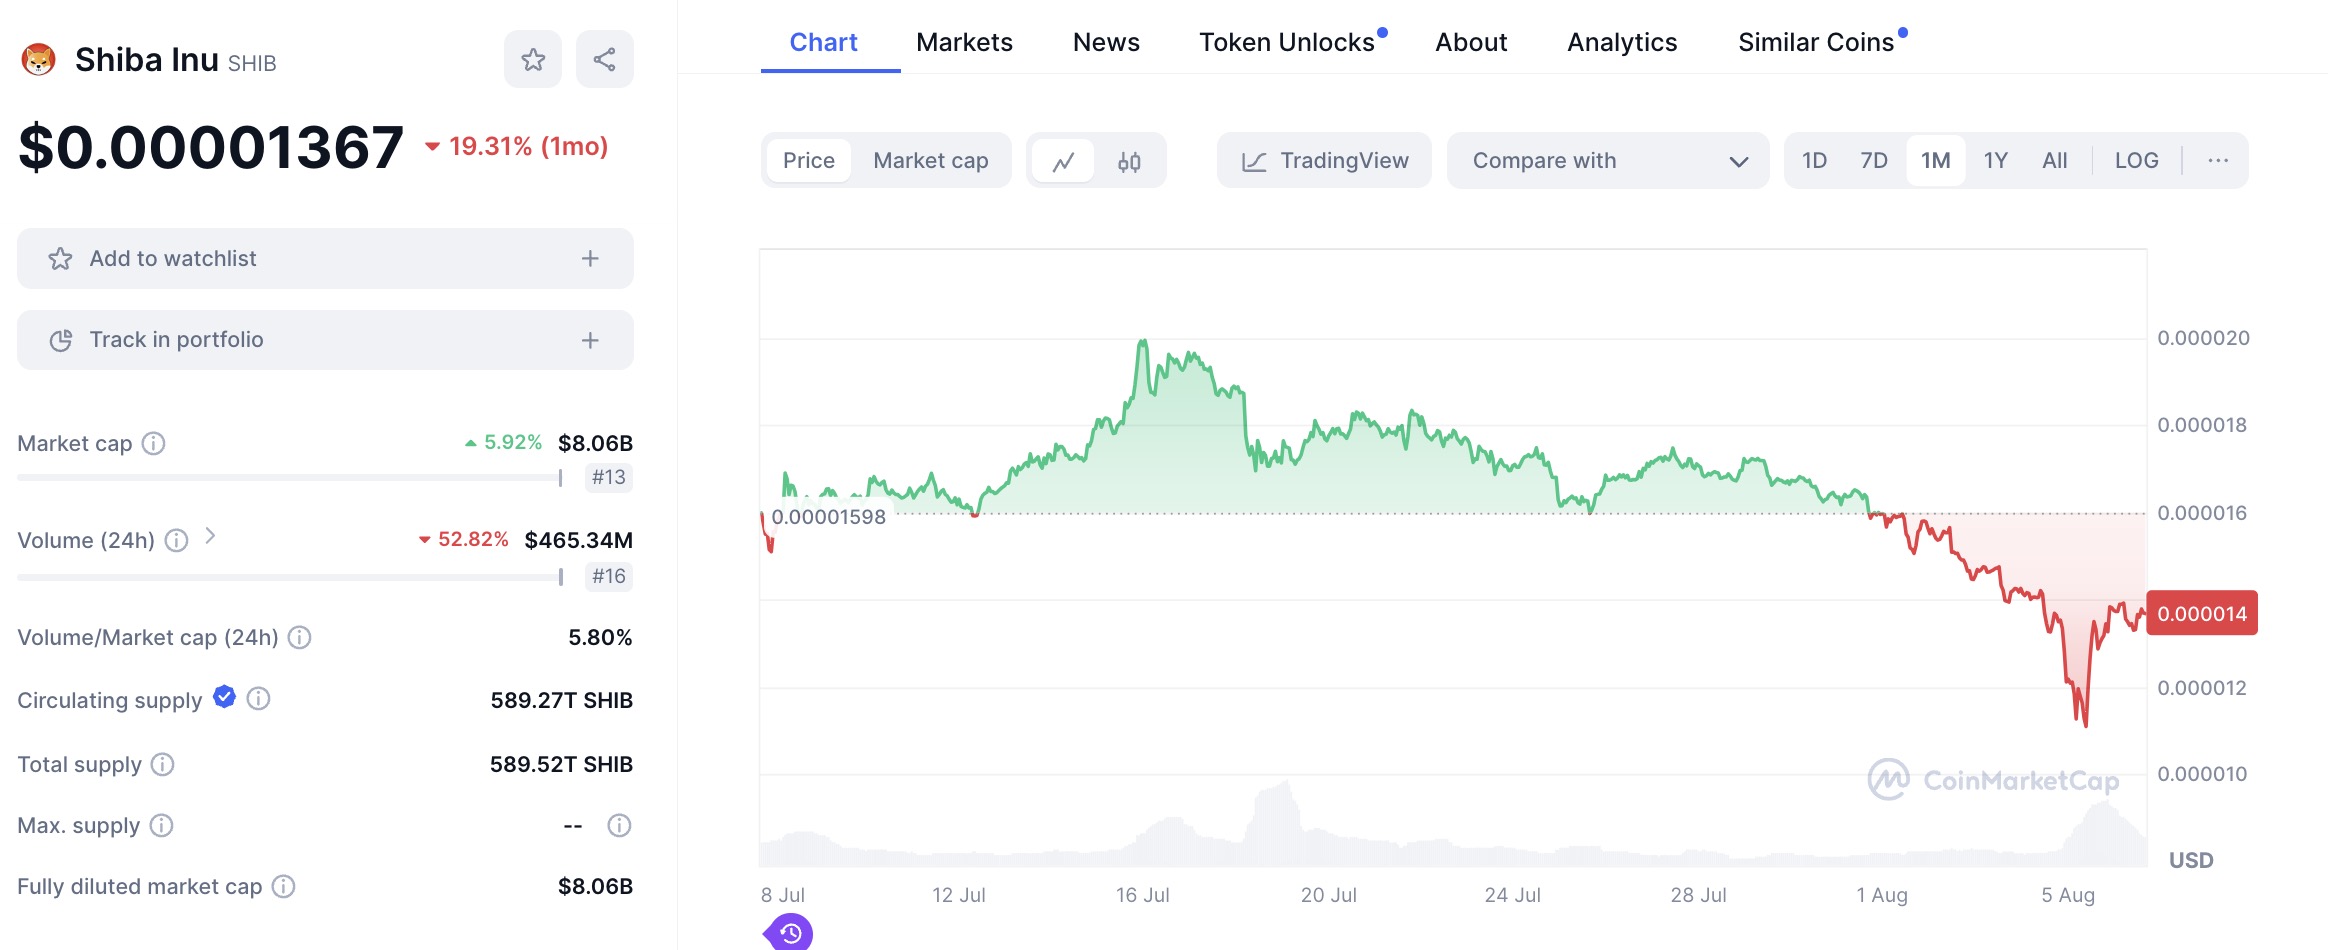Expand the Volume (24h) chevron arrow
Viewport: 2328px width, 950px height.
(210, 536)
